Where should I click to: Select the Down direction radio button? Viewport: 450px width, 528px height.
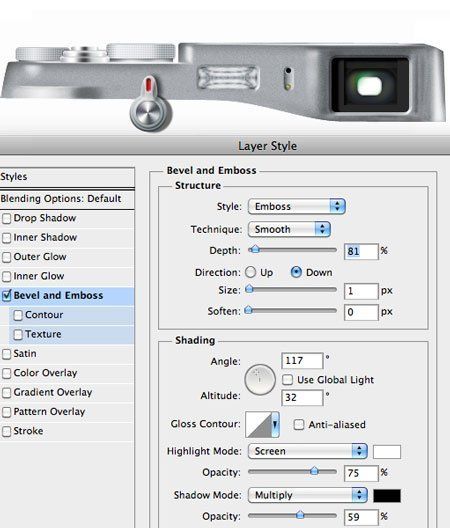tap(296, 272)
